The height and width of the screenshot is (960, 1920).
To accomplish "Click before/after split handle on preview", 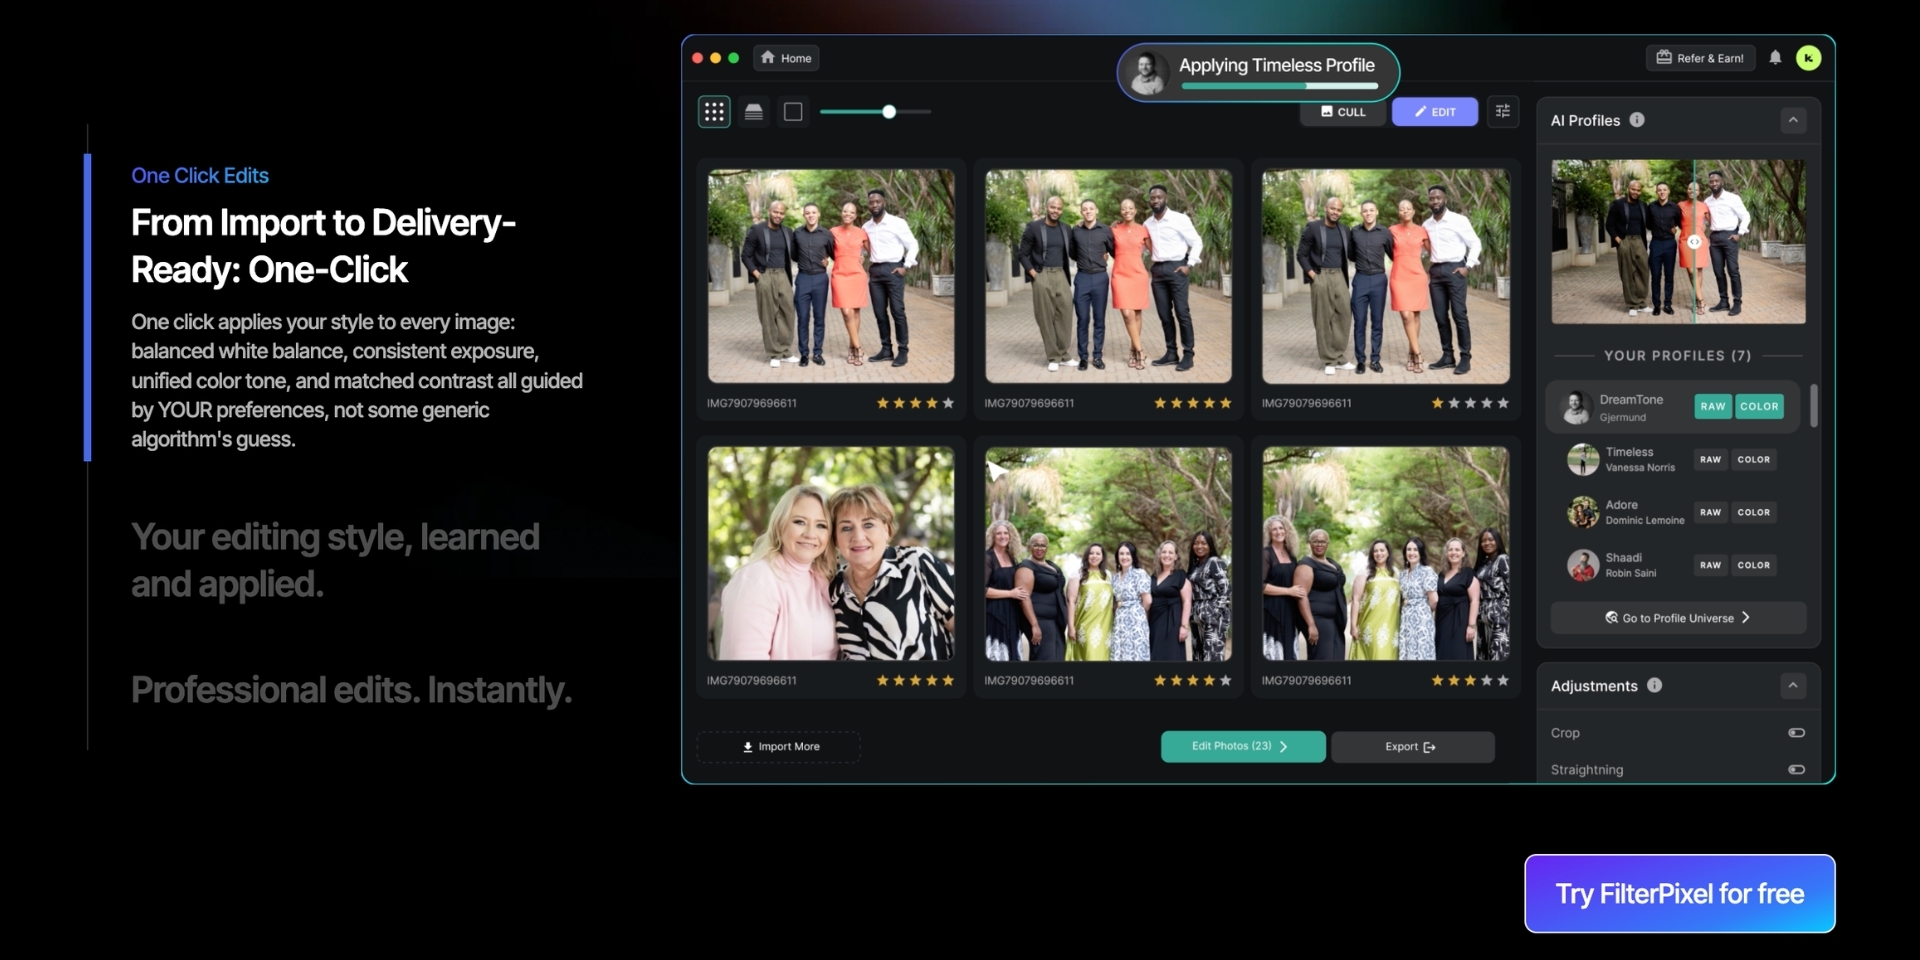I will (x=1694, y=242).
